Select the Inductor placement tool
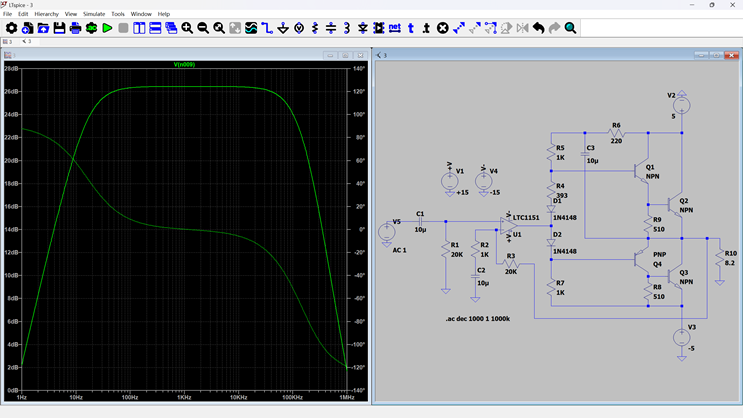Viewport: 743px width, 418px height. click(x=347, y=28)
